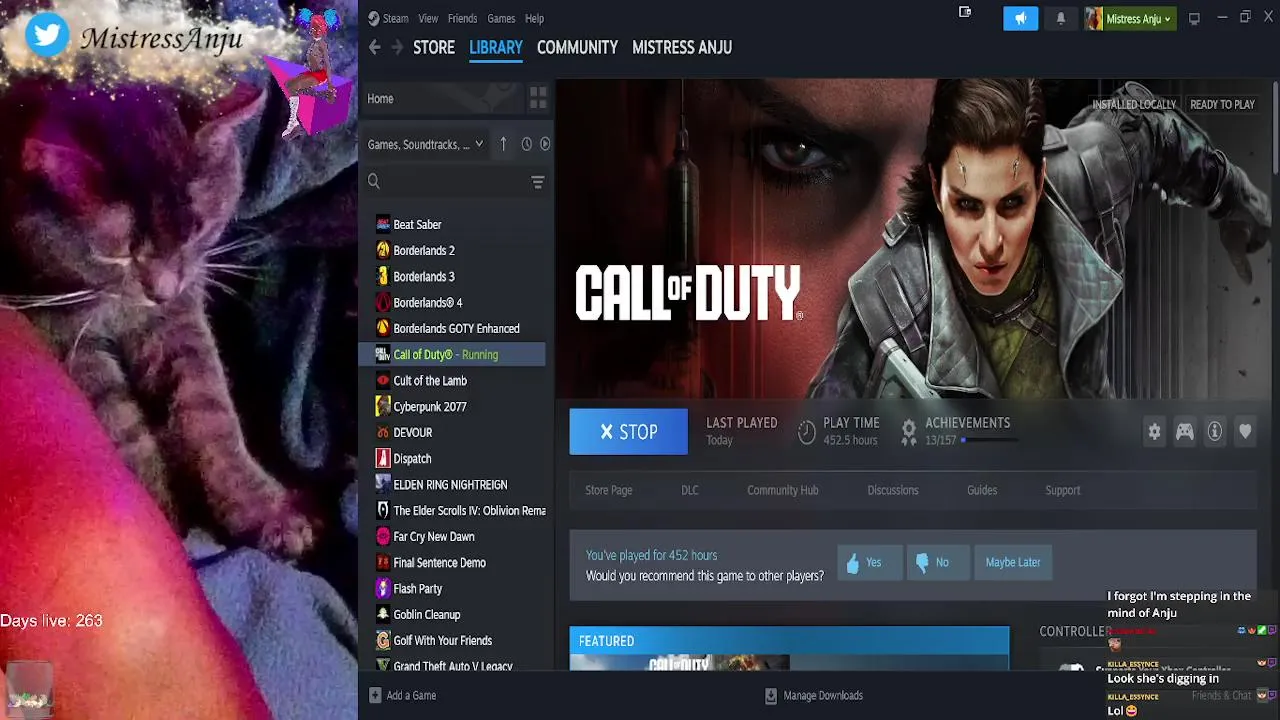Open the Community Hub link
The image size is (1280, 720).
pyautogui.click(x=783, y=490)
